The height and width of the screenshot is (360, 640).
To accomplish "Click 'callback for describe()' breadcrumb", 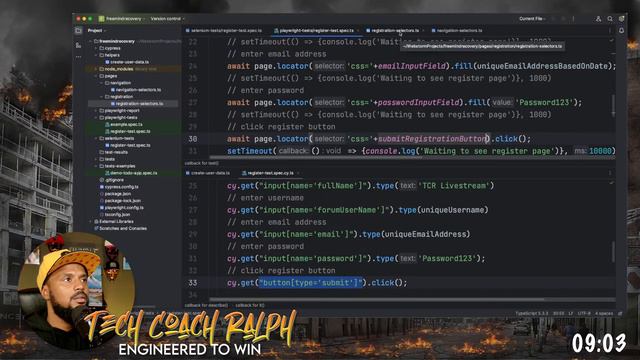I will point(206,305).
